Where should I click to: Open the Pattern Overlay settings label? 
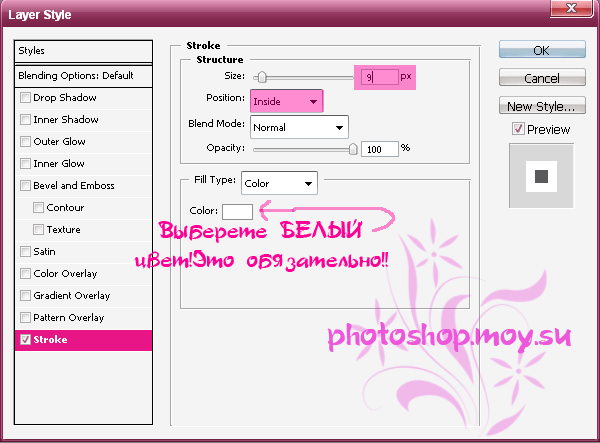coord(68,318)
